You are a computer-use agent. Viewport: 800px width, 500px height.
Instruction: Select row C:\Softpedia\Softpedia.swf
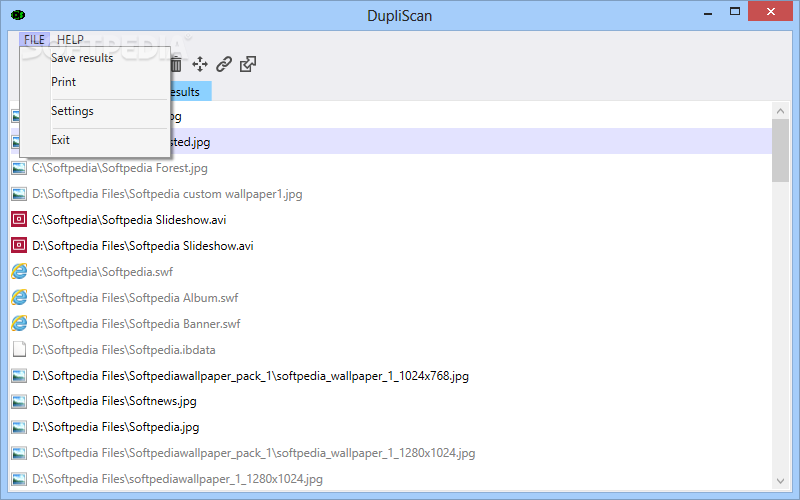(x=391, y=272)
